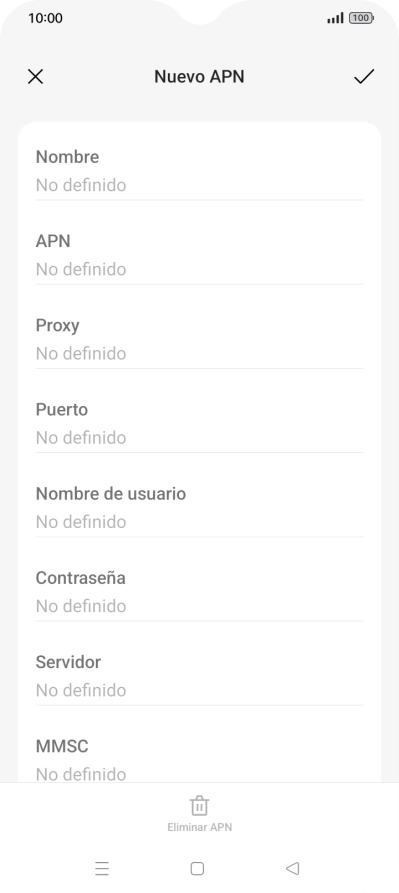Set the Contraseña field
Viewport: 399px width, 893px height.
199,592
